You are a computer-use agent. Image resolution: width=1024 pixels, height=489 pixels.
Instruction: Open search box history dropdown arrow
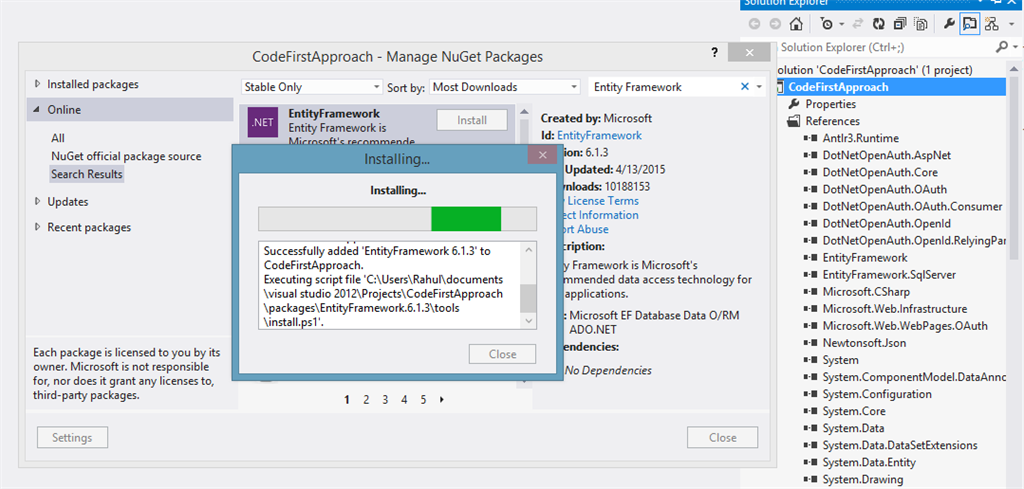click(759, 87)
